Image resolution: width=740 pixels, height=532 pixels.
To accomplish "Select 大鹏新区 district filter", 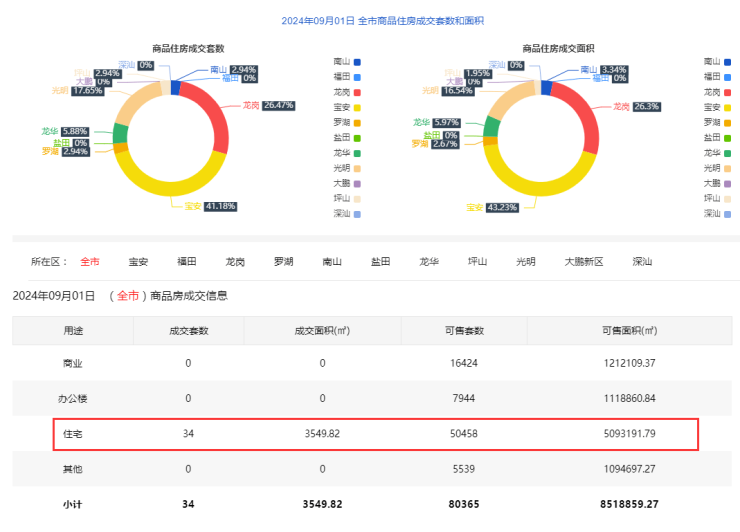I will point(584,262).
